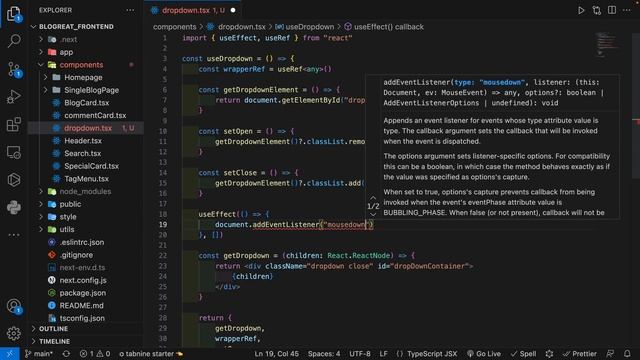This screenshot has width=640, height=360.
Task: Open the Extensions view
Action: pyautogui.click(x=13, y=124)
